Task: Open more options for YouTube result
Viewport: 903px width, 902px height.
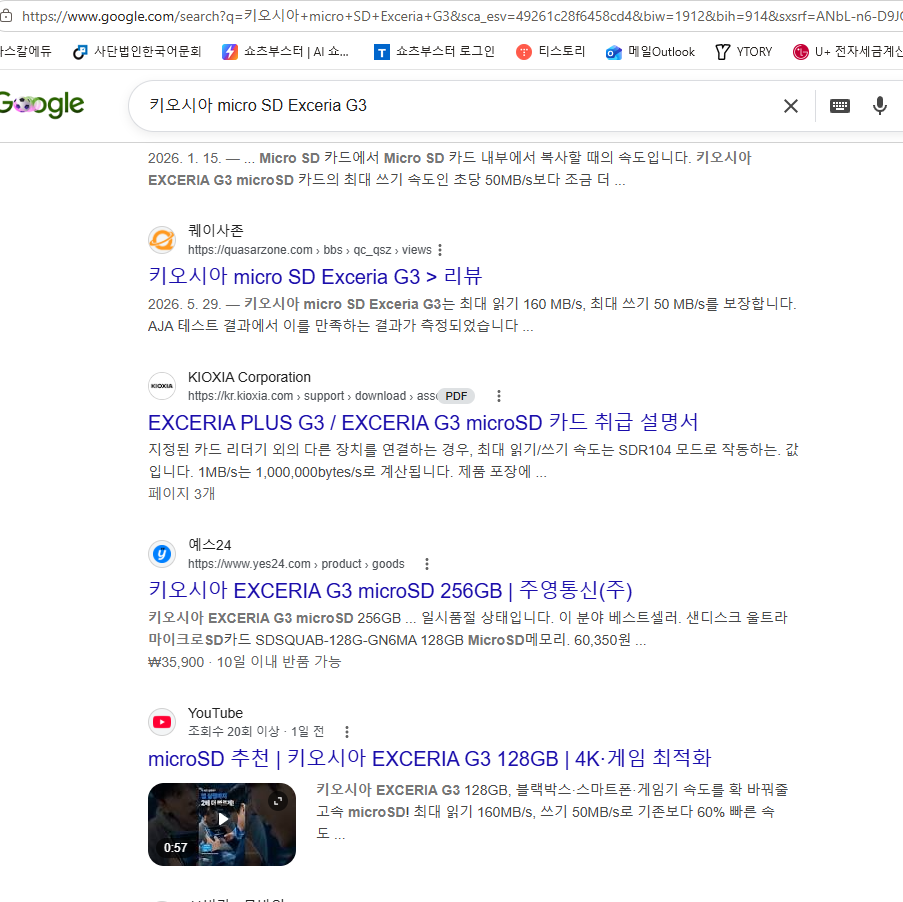Action: point(347,732)
